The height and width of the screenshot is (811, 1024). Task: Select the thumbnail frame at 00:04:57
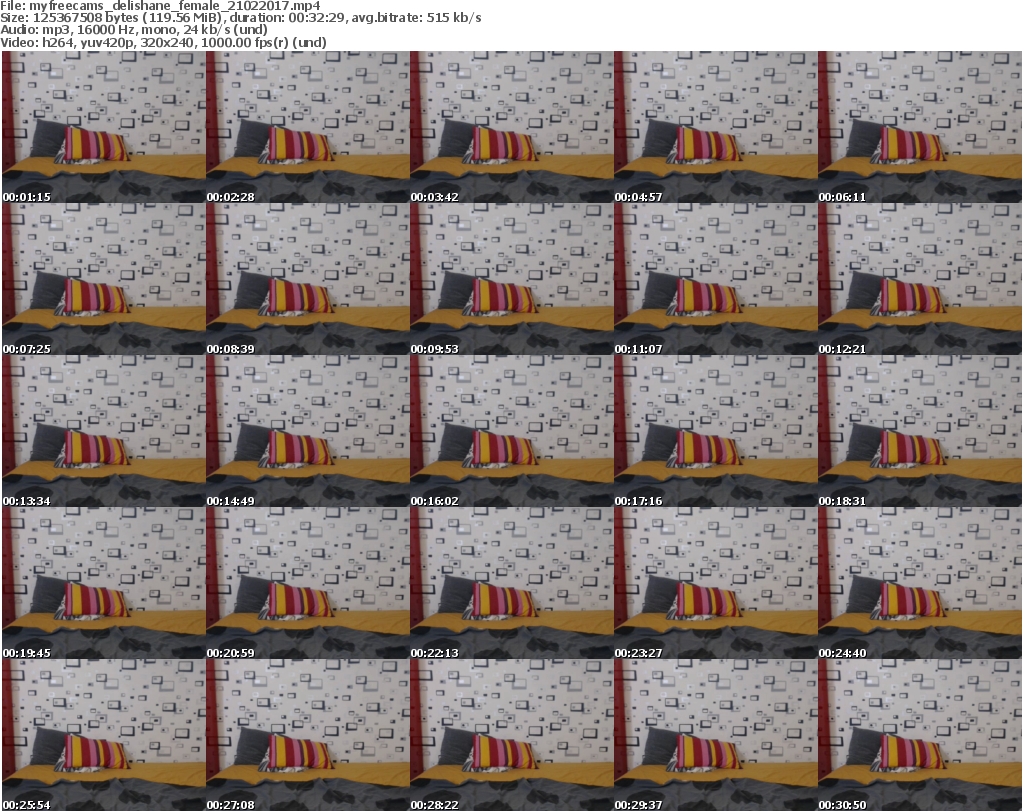[x=716, y=127]
